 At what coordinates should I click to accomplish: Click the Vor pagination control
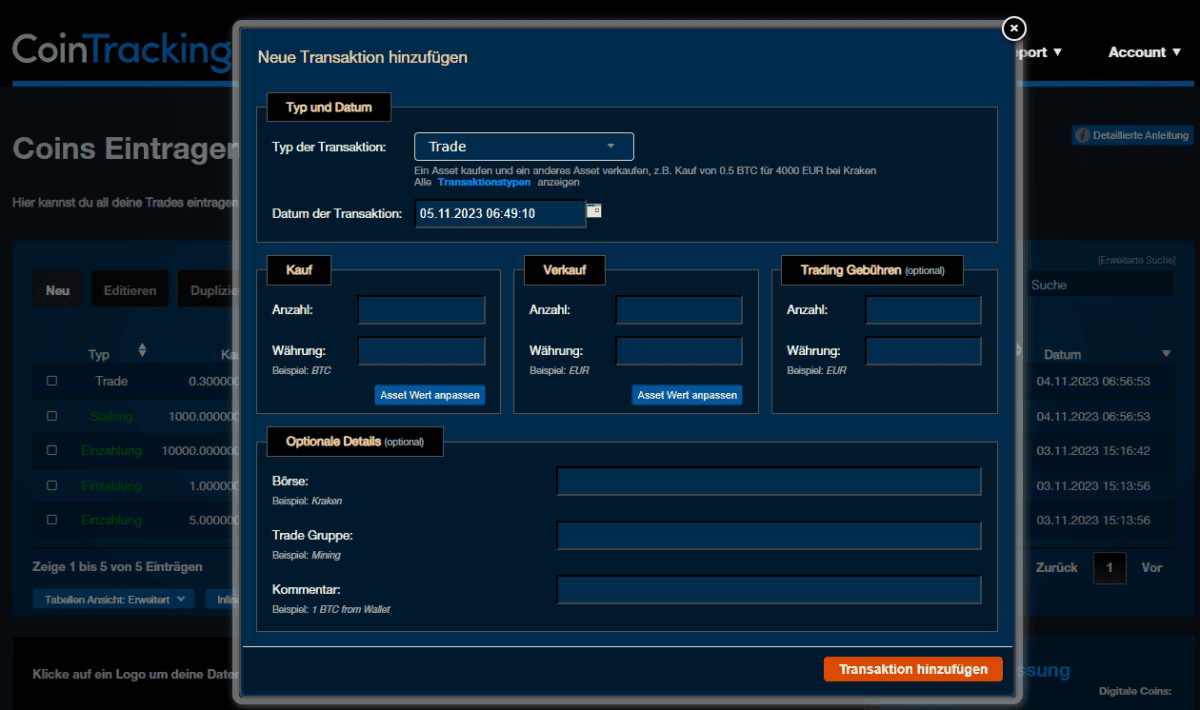(x=1151, y=567)
